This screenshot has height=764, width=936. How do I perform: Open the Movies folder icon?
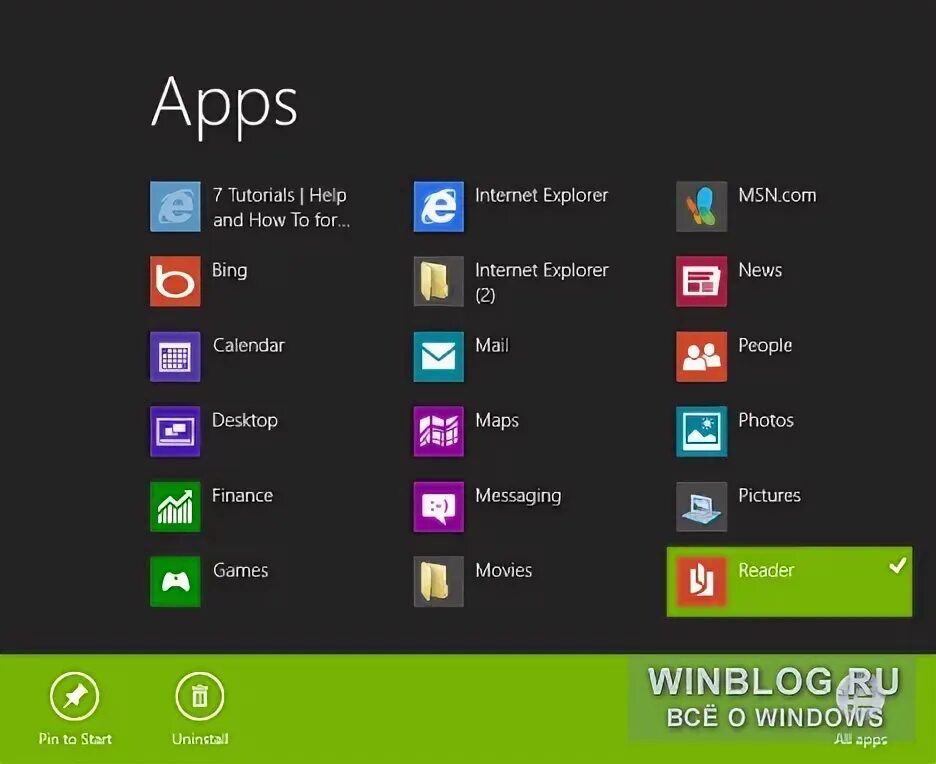point(439,581)
